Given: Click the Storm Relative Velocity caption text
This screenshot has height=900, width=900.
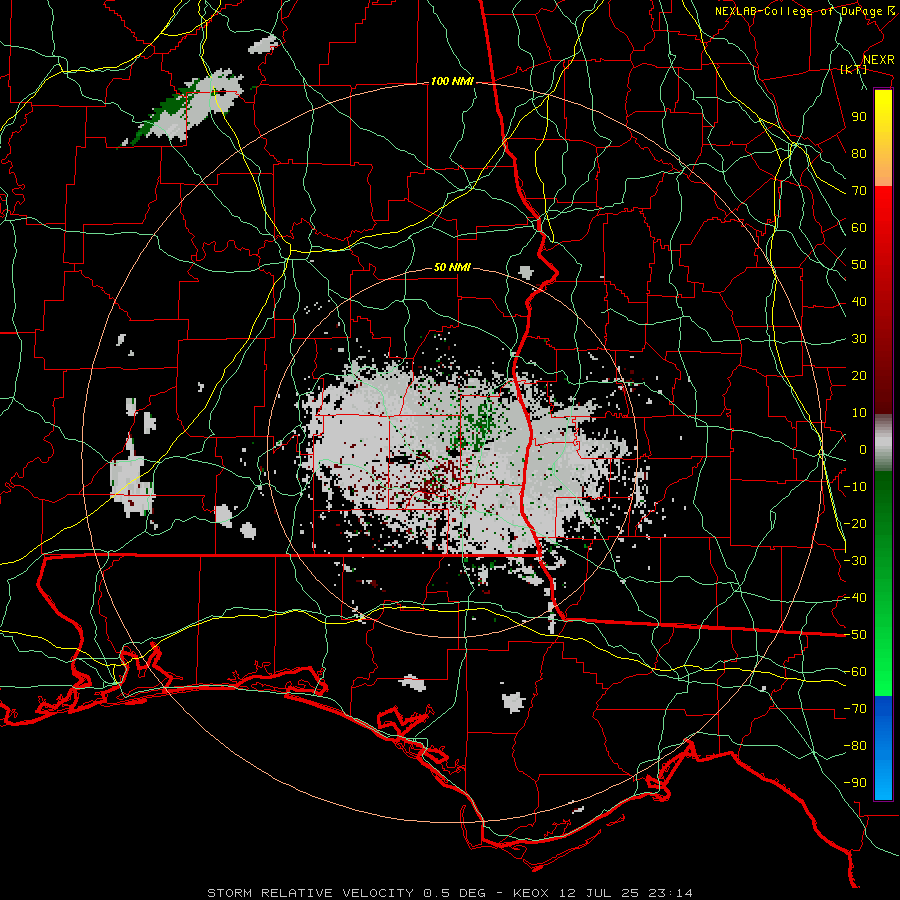Looking at the screenshot, I should 450,893.
